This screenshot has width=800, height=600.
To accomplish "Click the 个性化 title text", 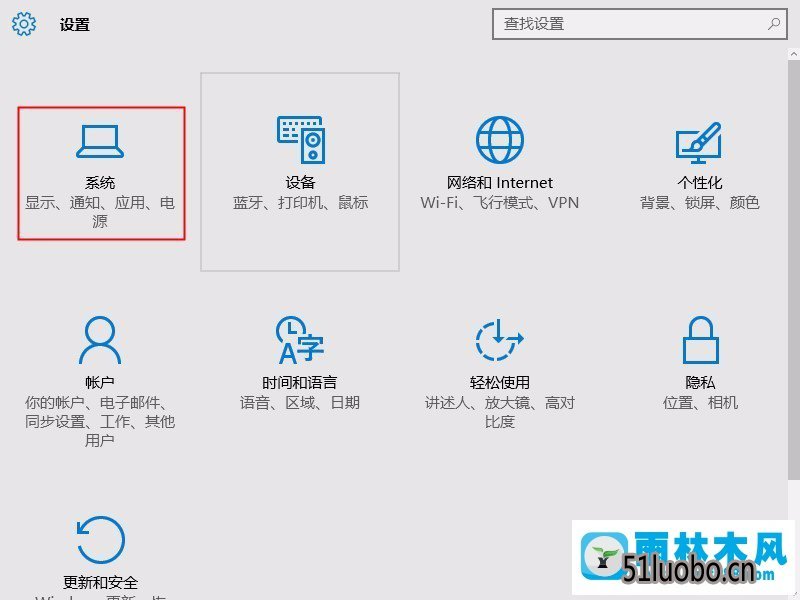I will [x=699, y=183].
